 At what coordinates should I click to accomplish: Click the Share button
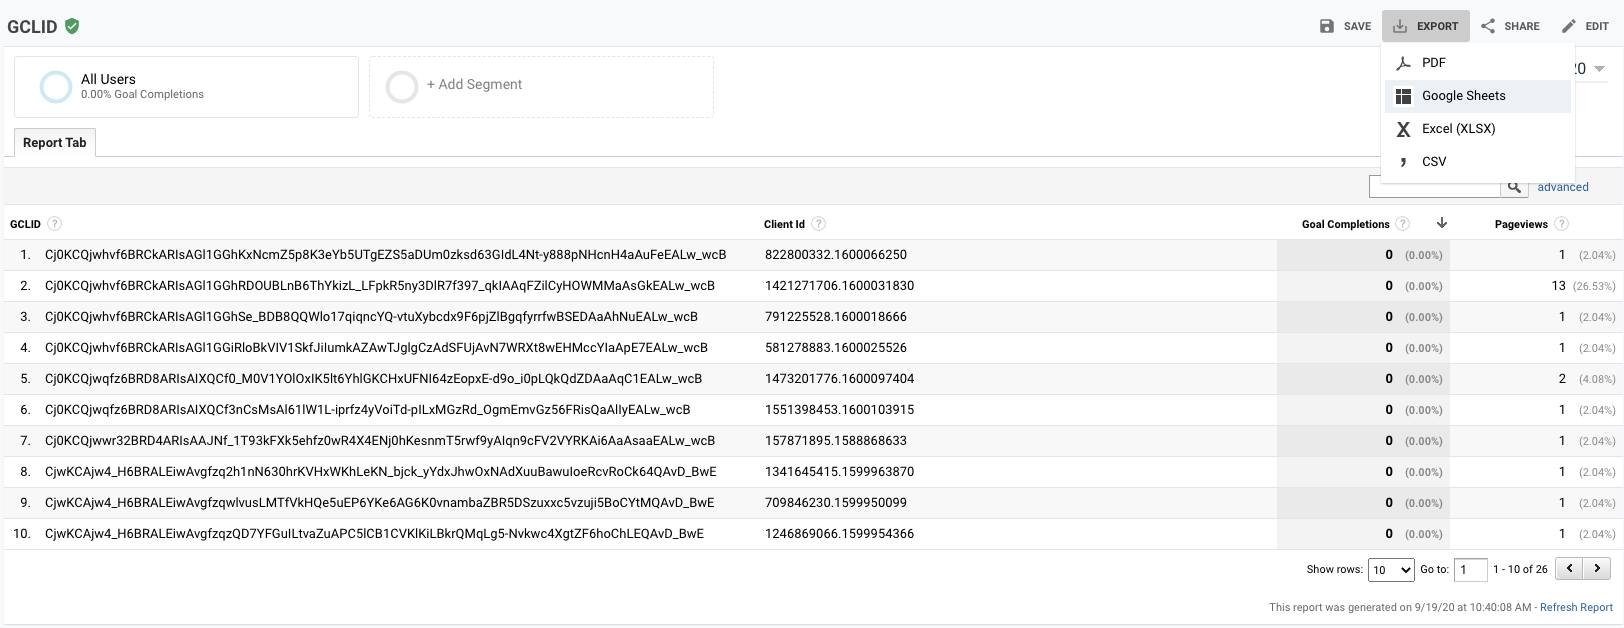[x=1510, y=26]
